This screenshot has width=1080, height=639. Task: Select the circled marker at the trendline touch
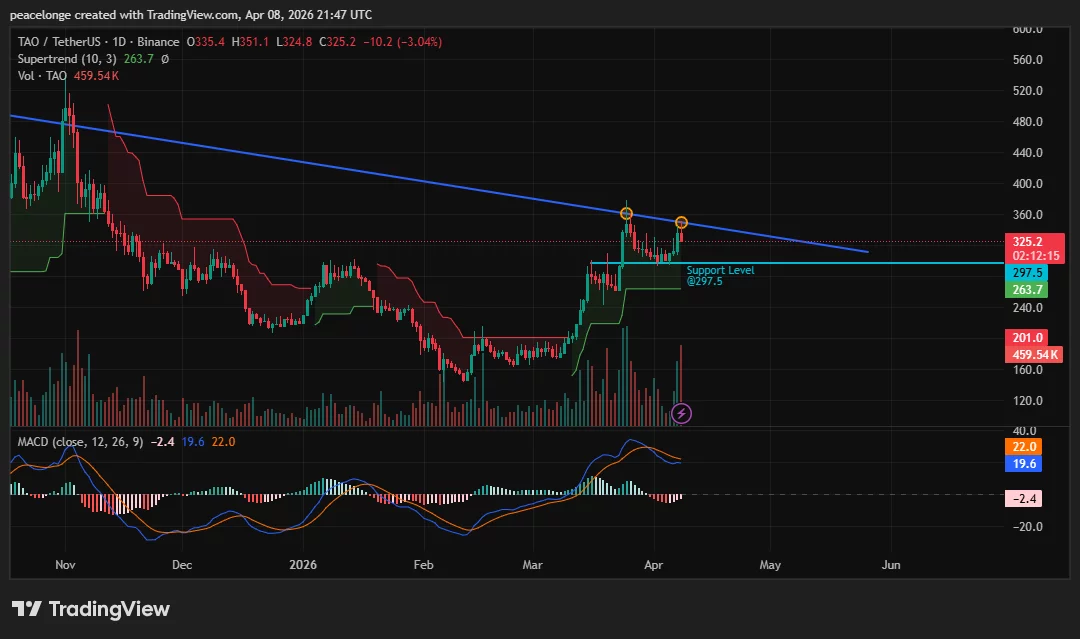625,213
